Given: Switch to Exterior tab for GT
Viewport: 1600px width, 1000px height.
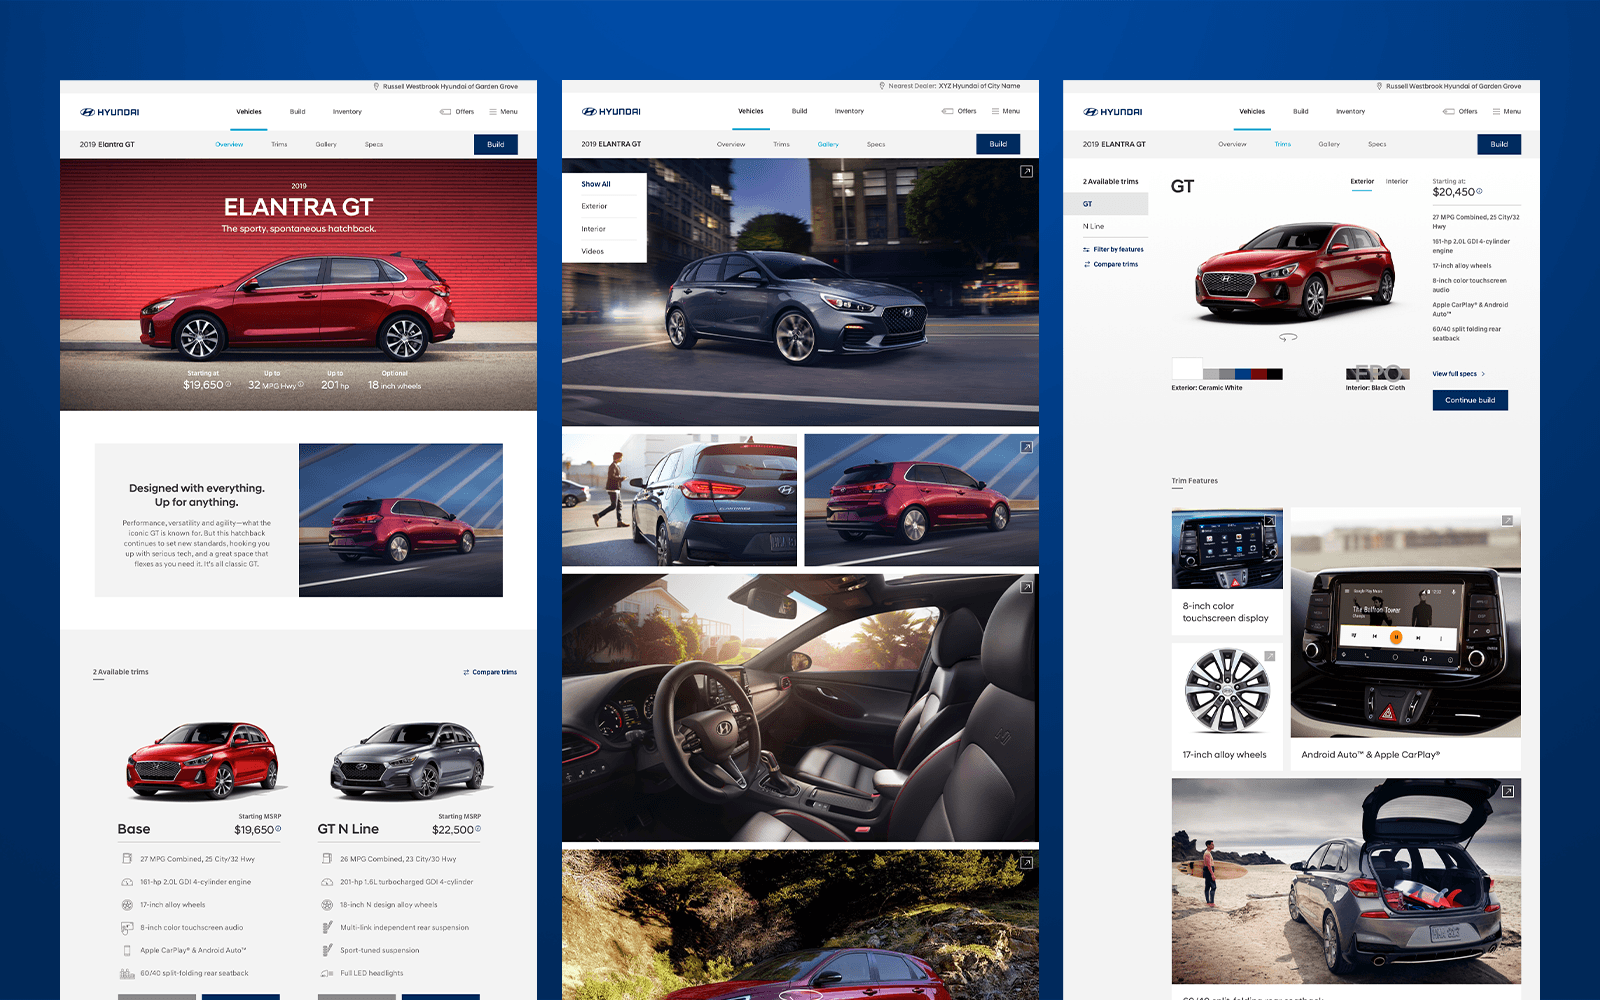Looking at the screenshot, I should click(1362, 182).
